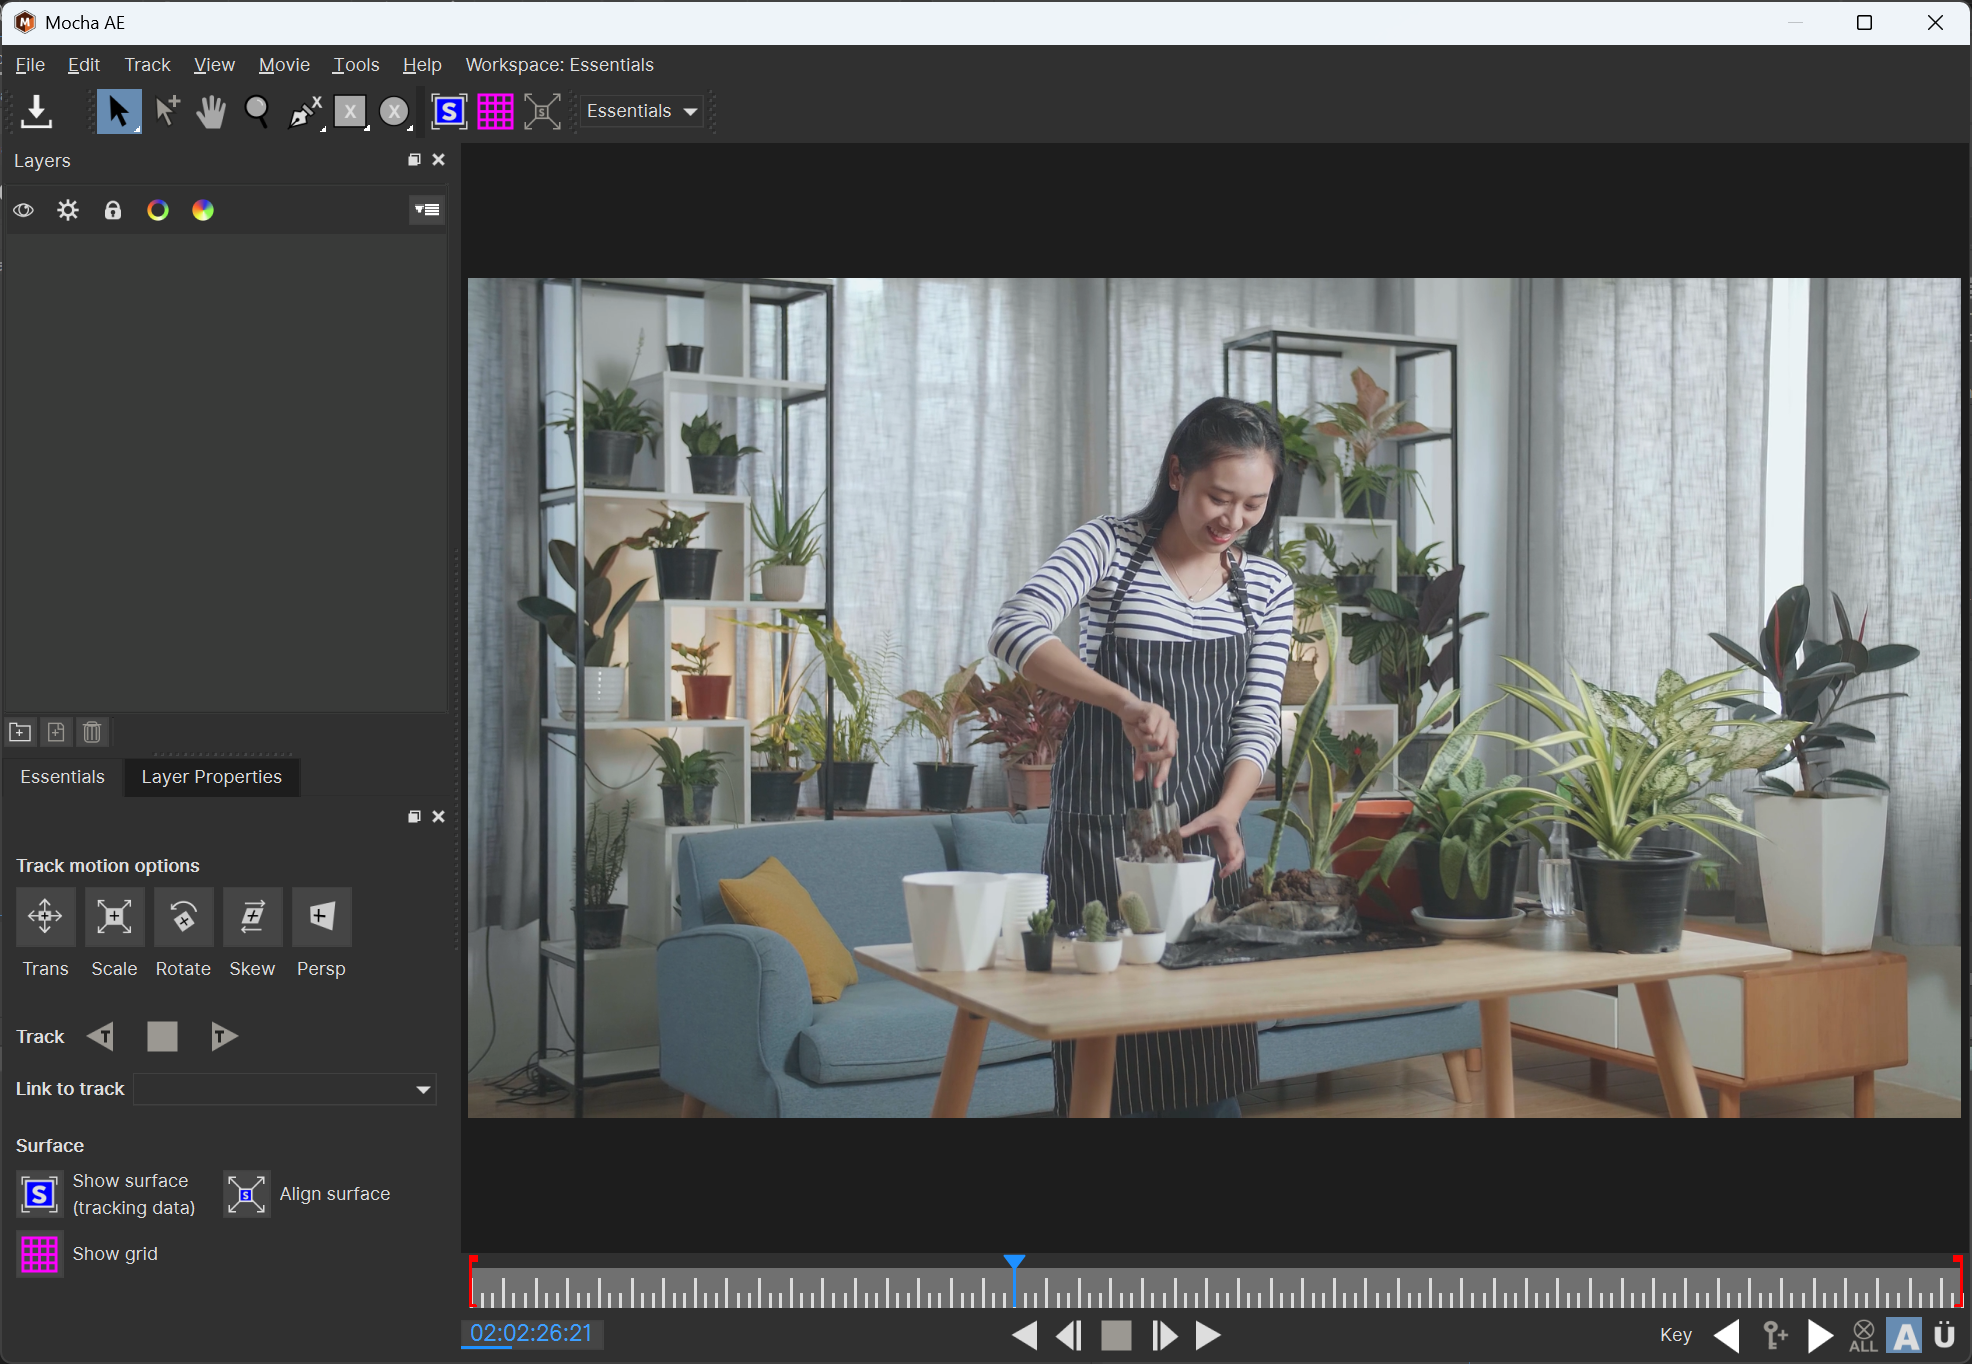Switch to Layer Properties tab

click(x=211, y=777)
